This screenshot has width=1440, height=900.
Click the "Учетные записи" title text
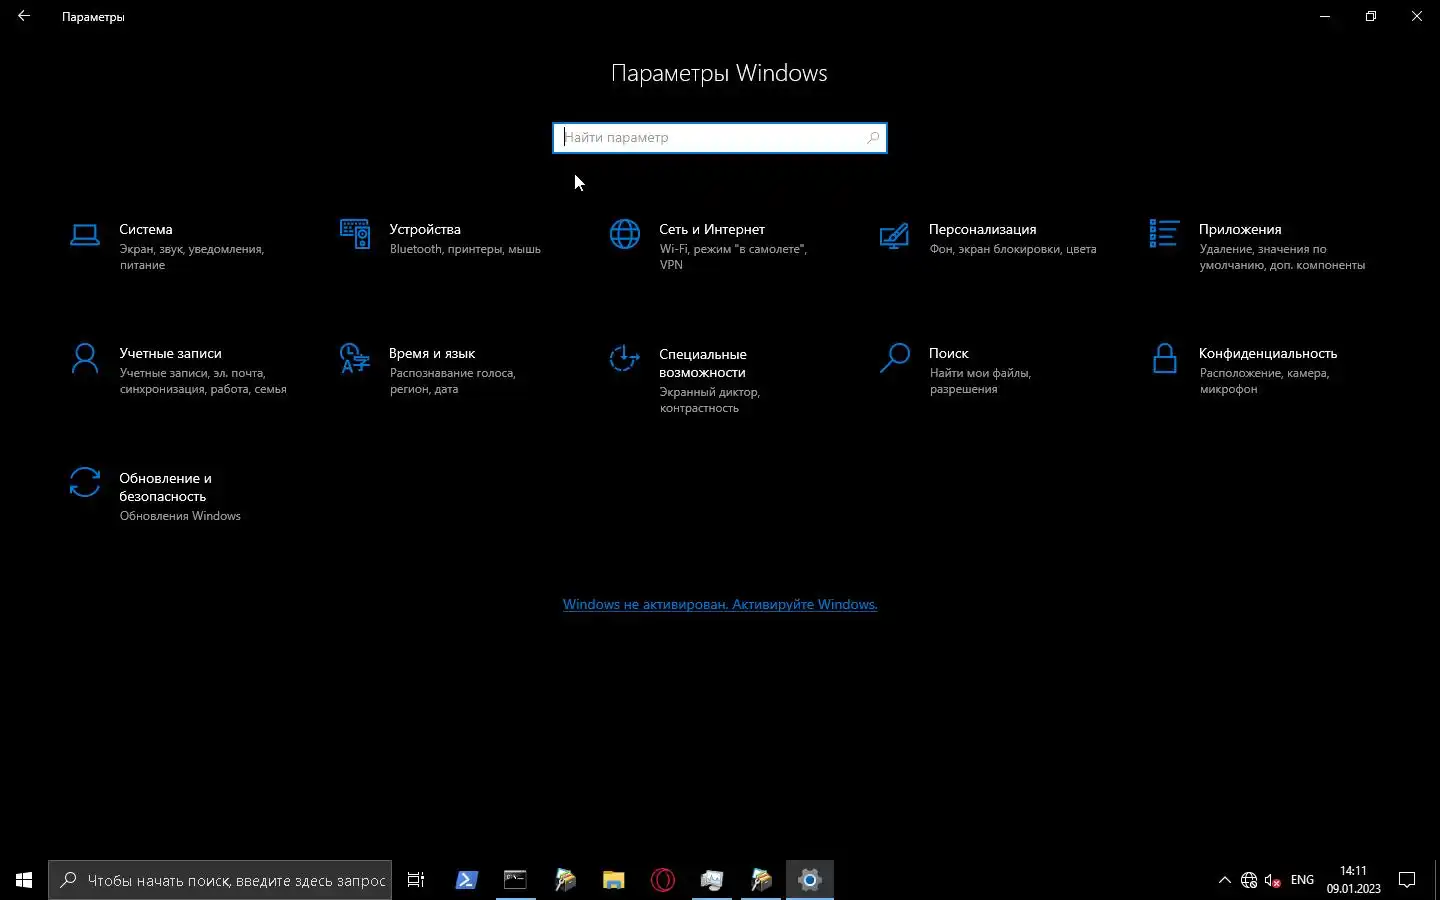(171, 353)
